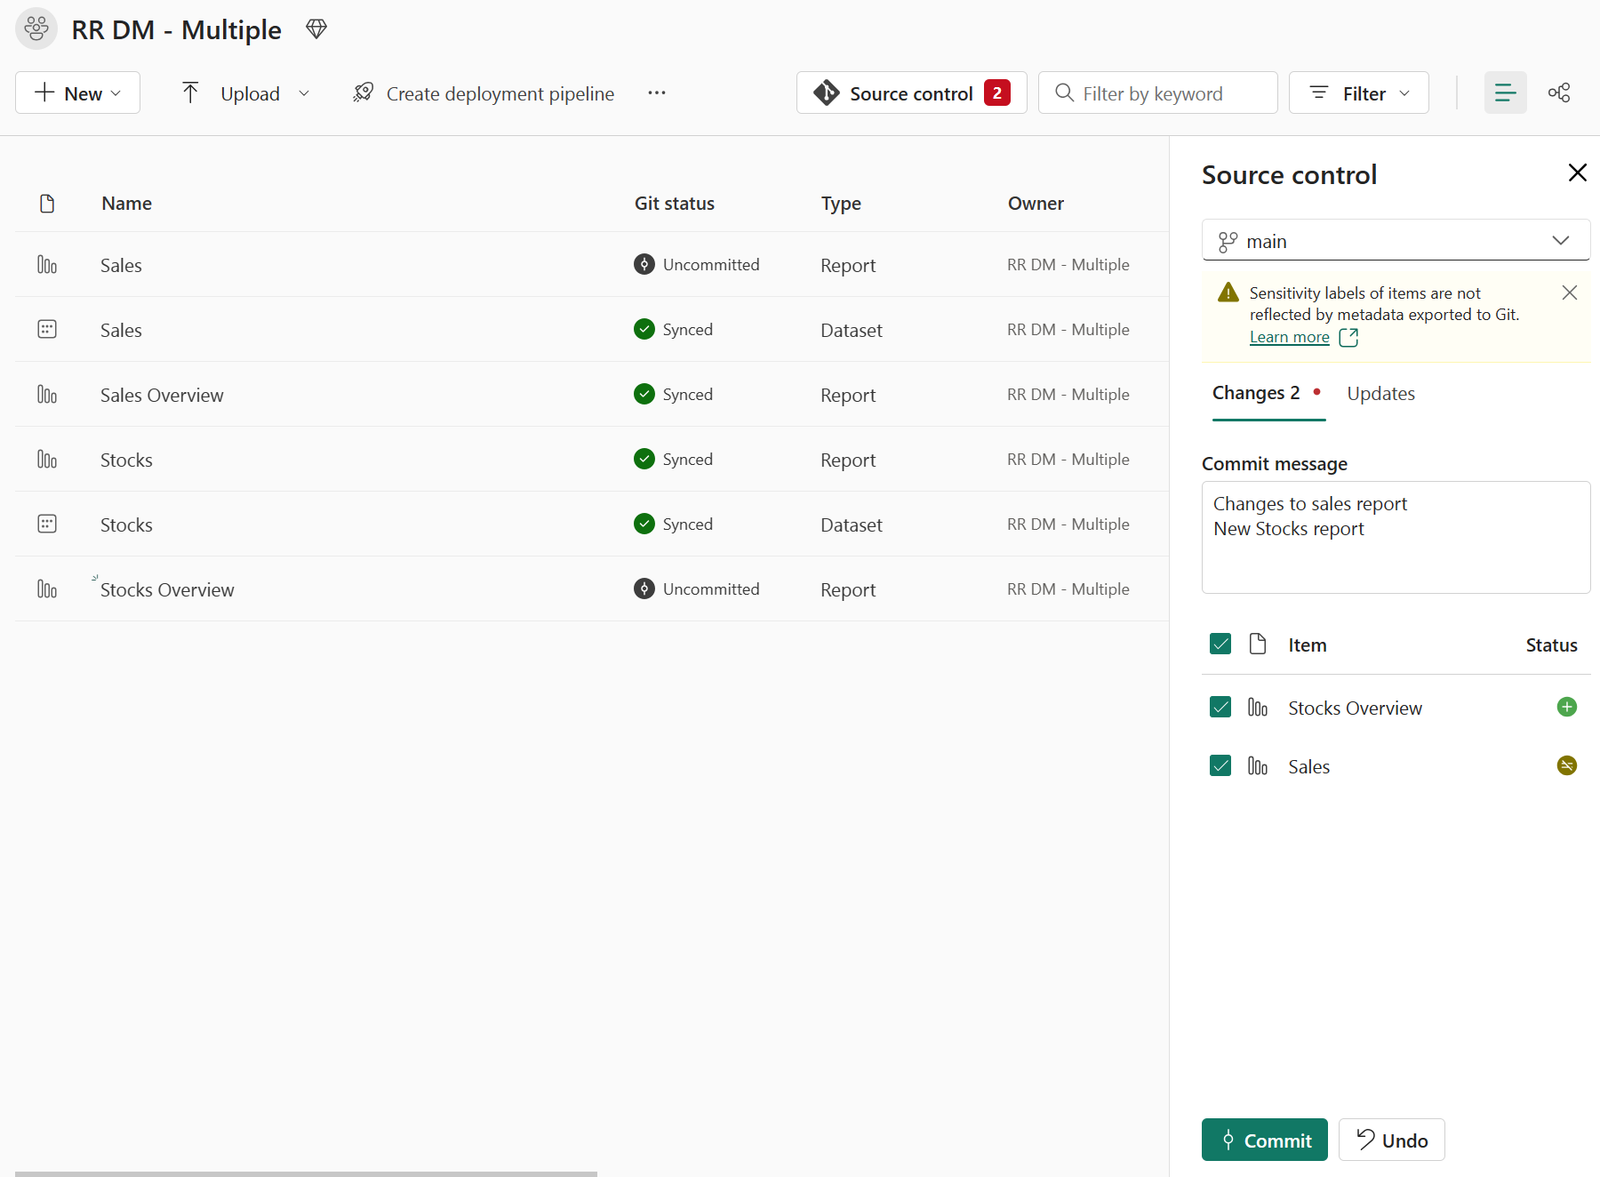1600x1177 pixels.
Task: Switch to lineage view icon
Action: coord(1559,93)
